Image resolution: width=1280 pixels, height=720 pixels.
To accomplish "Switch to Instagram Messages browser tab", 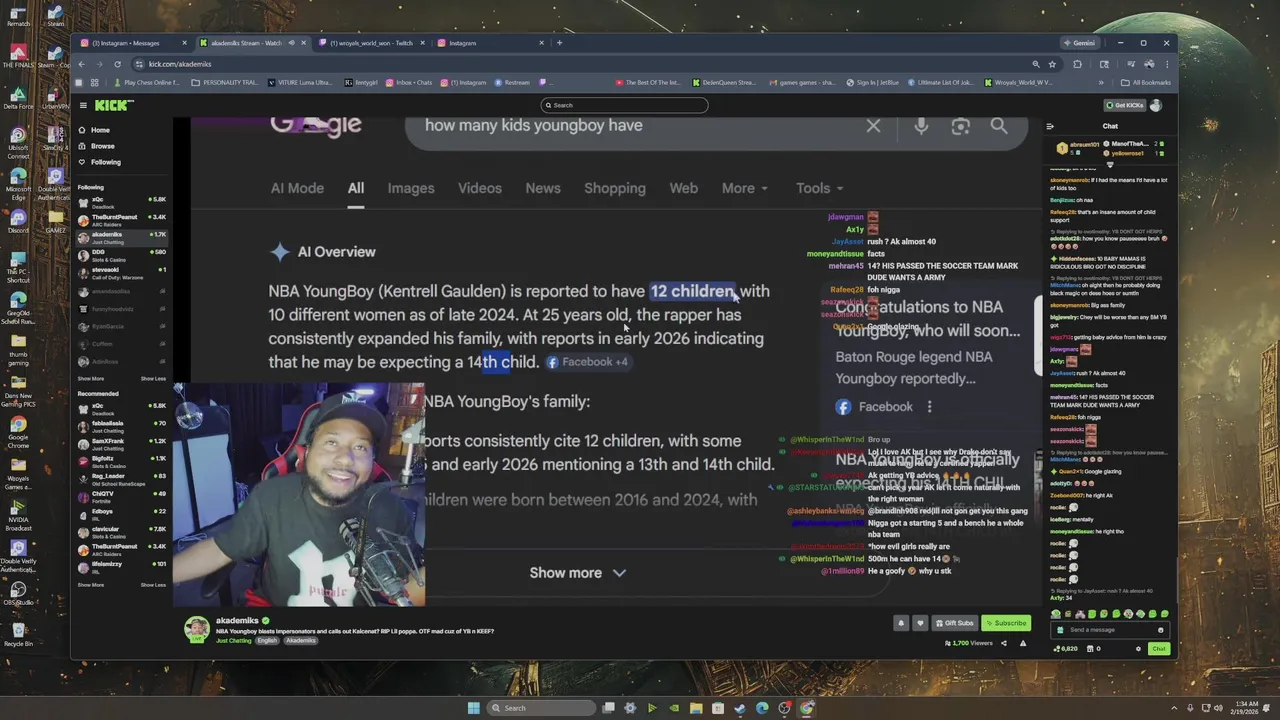I will [133, 43].
